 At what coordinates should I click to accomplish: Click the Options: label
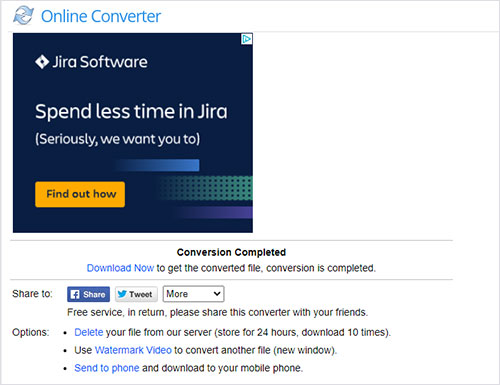pyautogui.click(x=31, y=332)
